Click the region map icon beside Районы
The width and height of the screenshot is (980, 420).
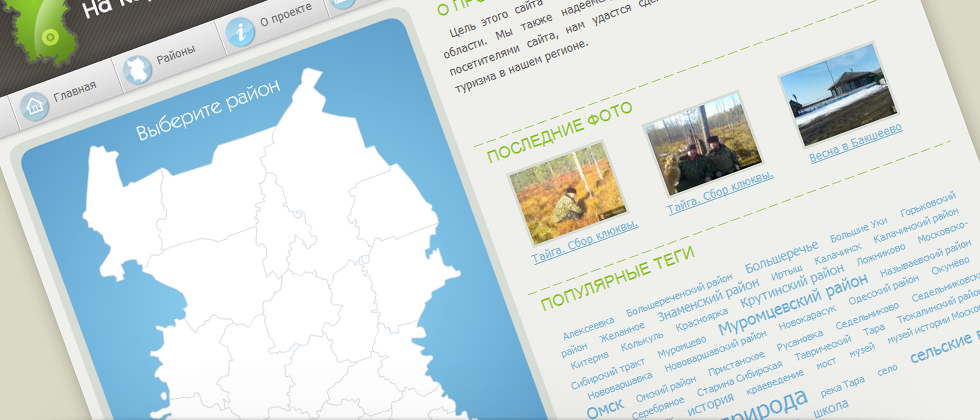[x=138, y=70]
